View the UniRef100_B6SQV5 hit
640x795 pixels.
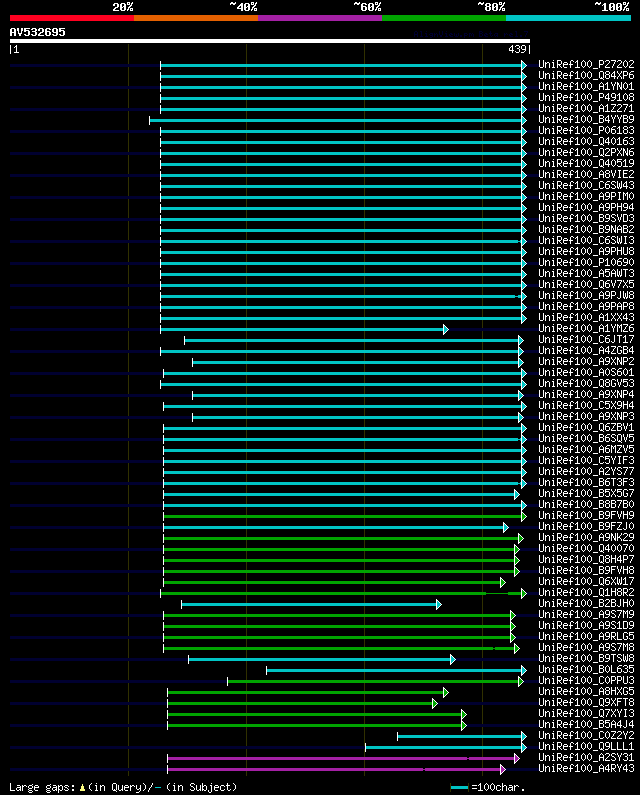tap(586, 439)
